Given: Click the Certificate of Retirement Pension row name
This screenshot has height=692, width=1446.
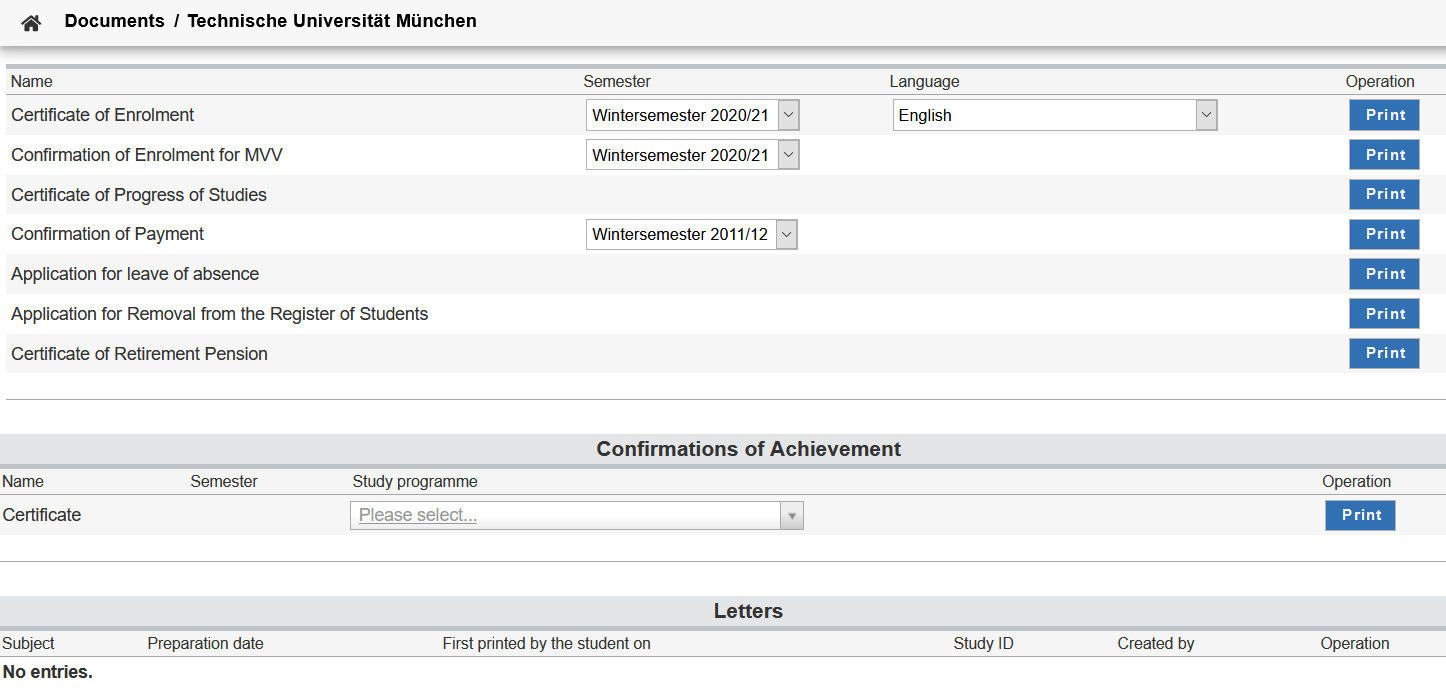Looking at the screenshot, I should point(139,354).
